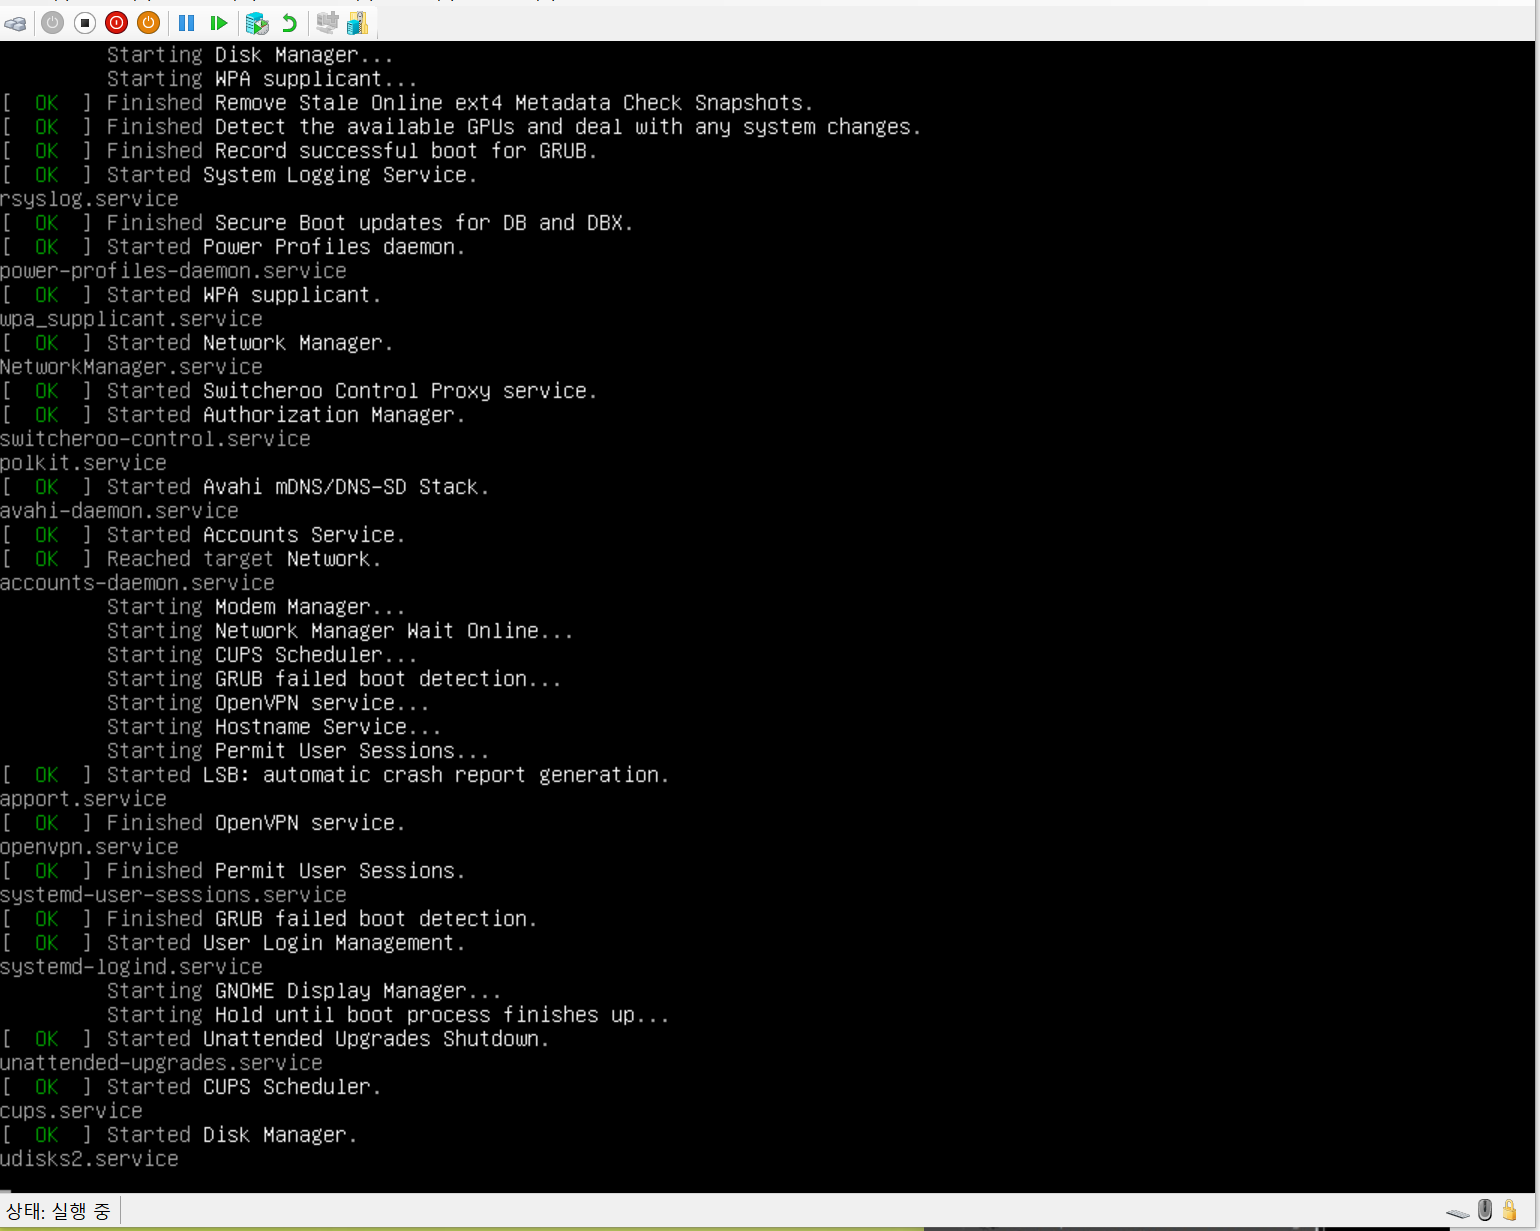Turn off the VM with black square button
1540x1231 pixels.
coord(85,22)
